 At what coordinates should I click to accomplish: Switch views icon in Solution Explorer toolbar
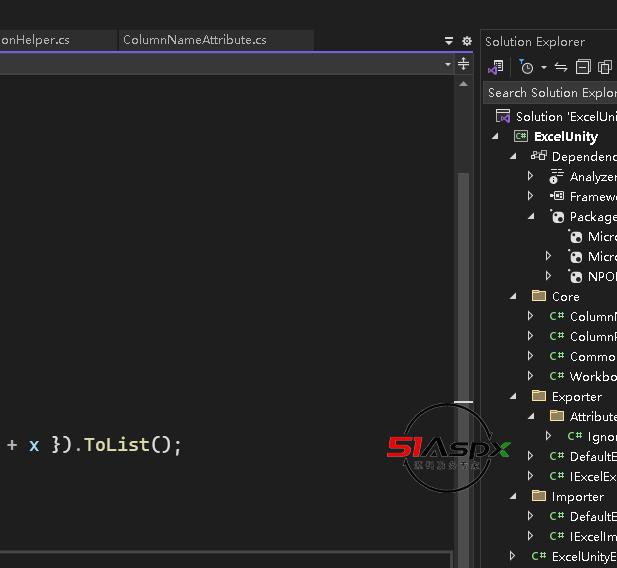(x=495, y=67)
